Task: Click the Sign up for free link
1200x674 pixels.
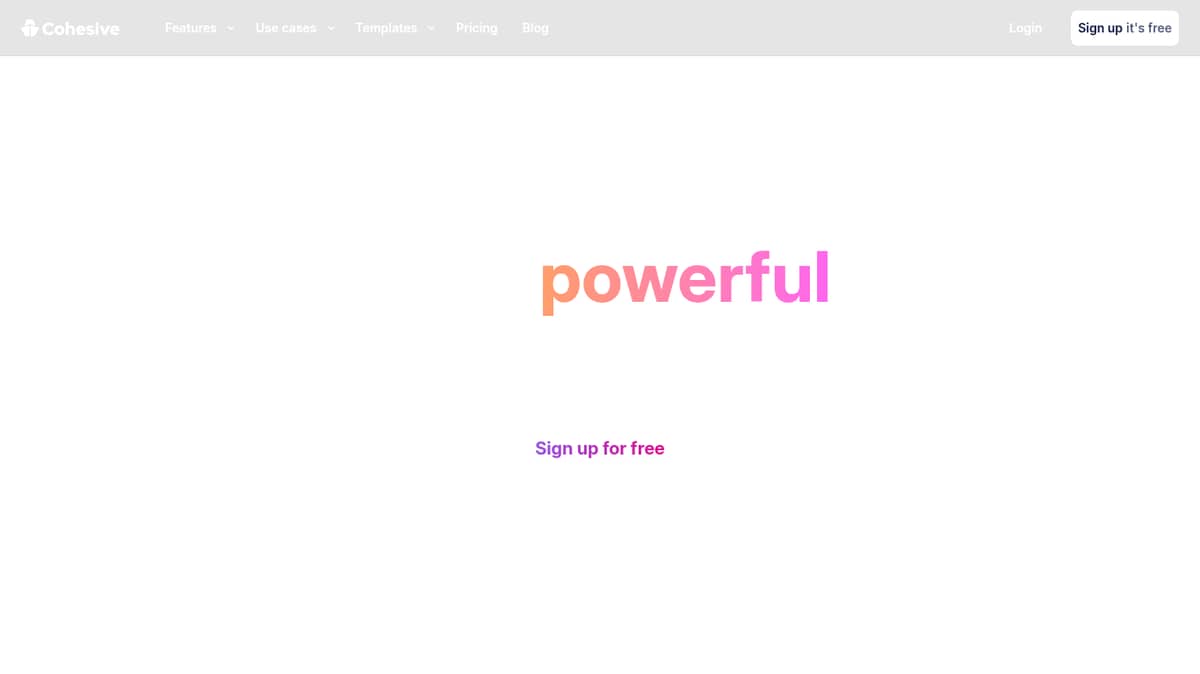Action: (600, 448)
